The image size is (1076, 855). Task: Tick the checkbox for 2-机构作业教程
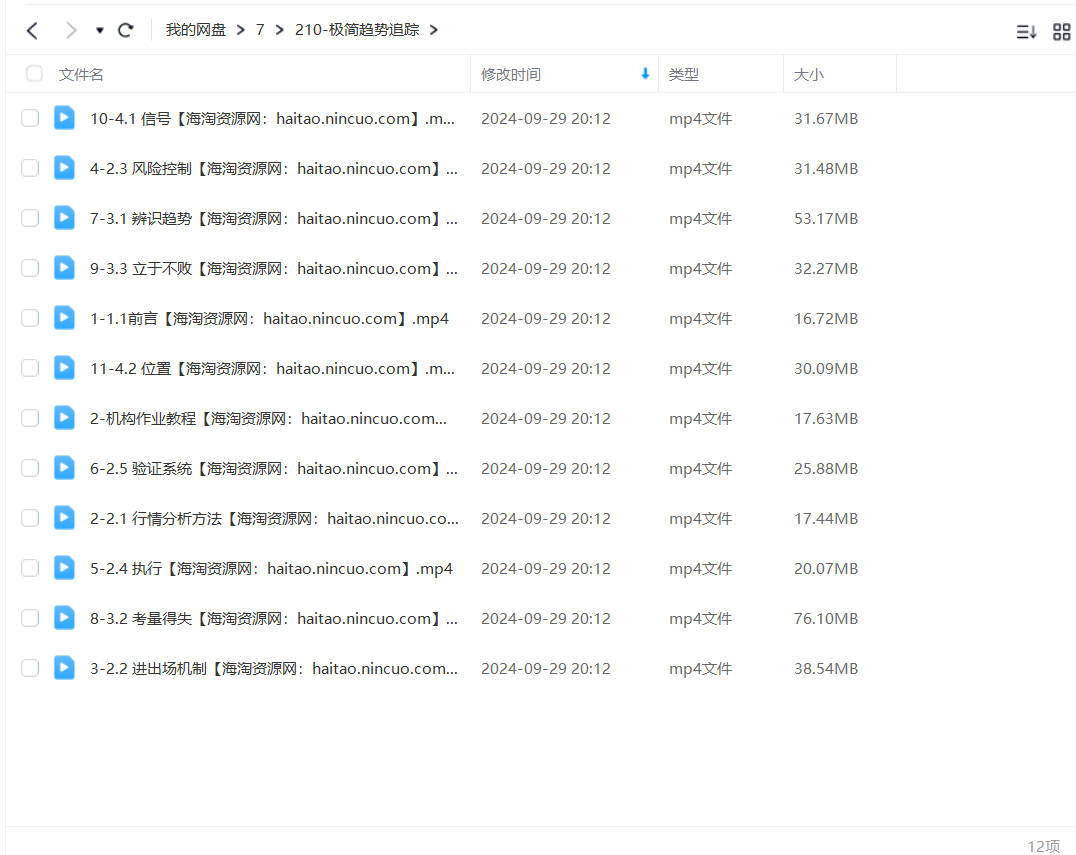[30, 418]
